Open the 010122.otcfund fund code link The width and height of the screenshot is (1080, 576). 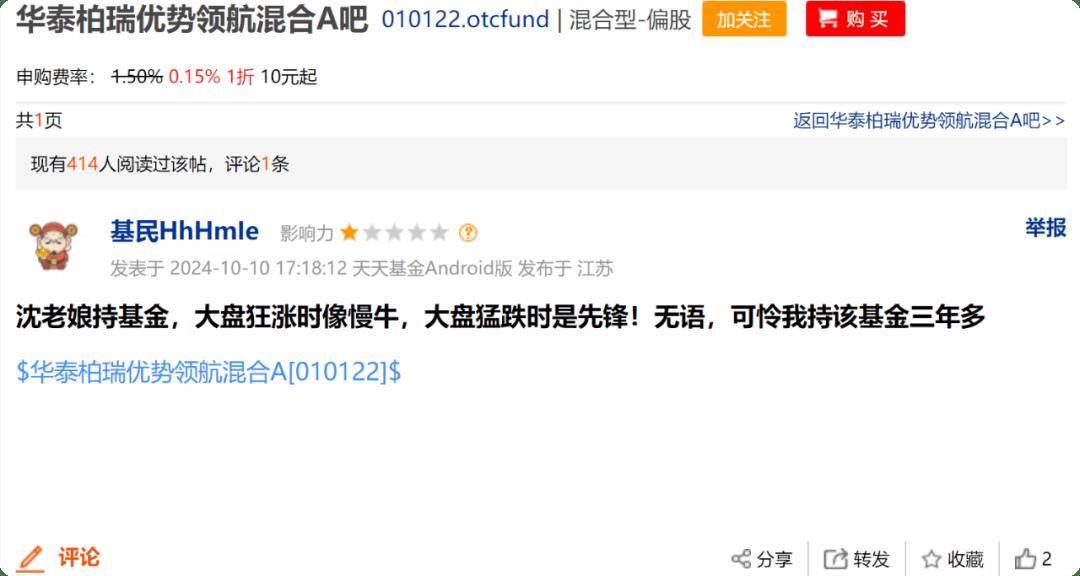tap(465, 20)
